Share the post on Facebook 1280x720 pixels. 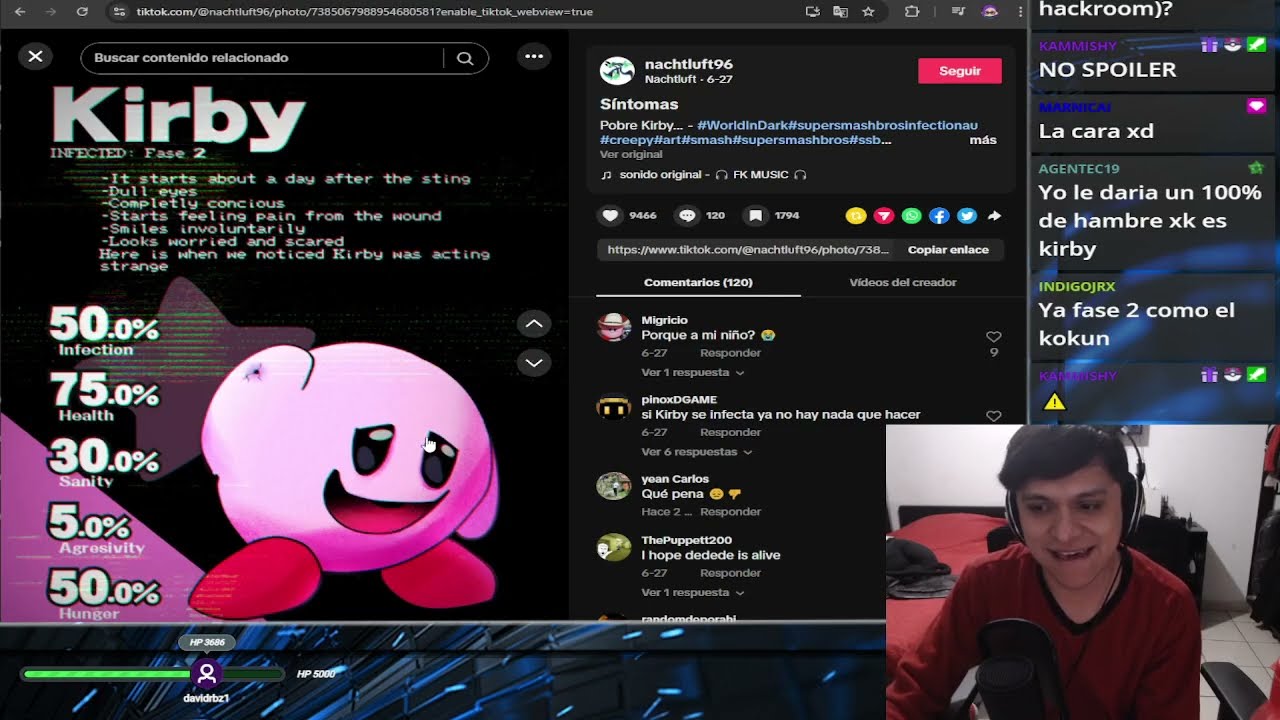[x=938, y=215]
